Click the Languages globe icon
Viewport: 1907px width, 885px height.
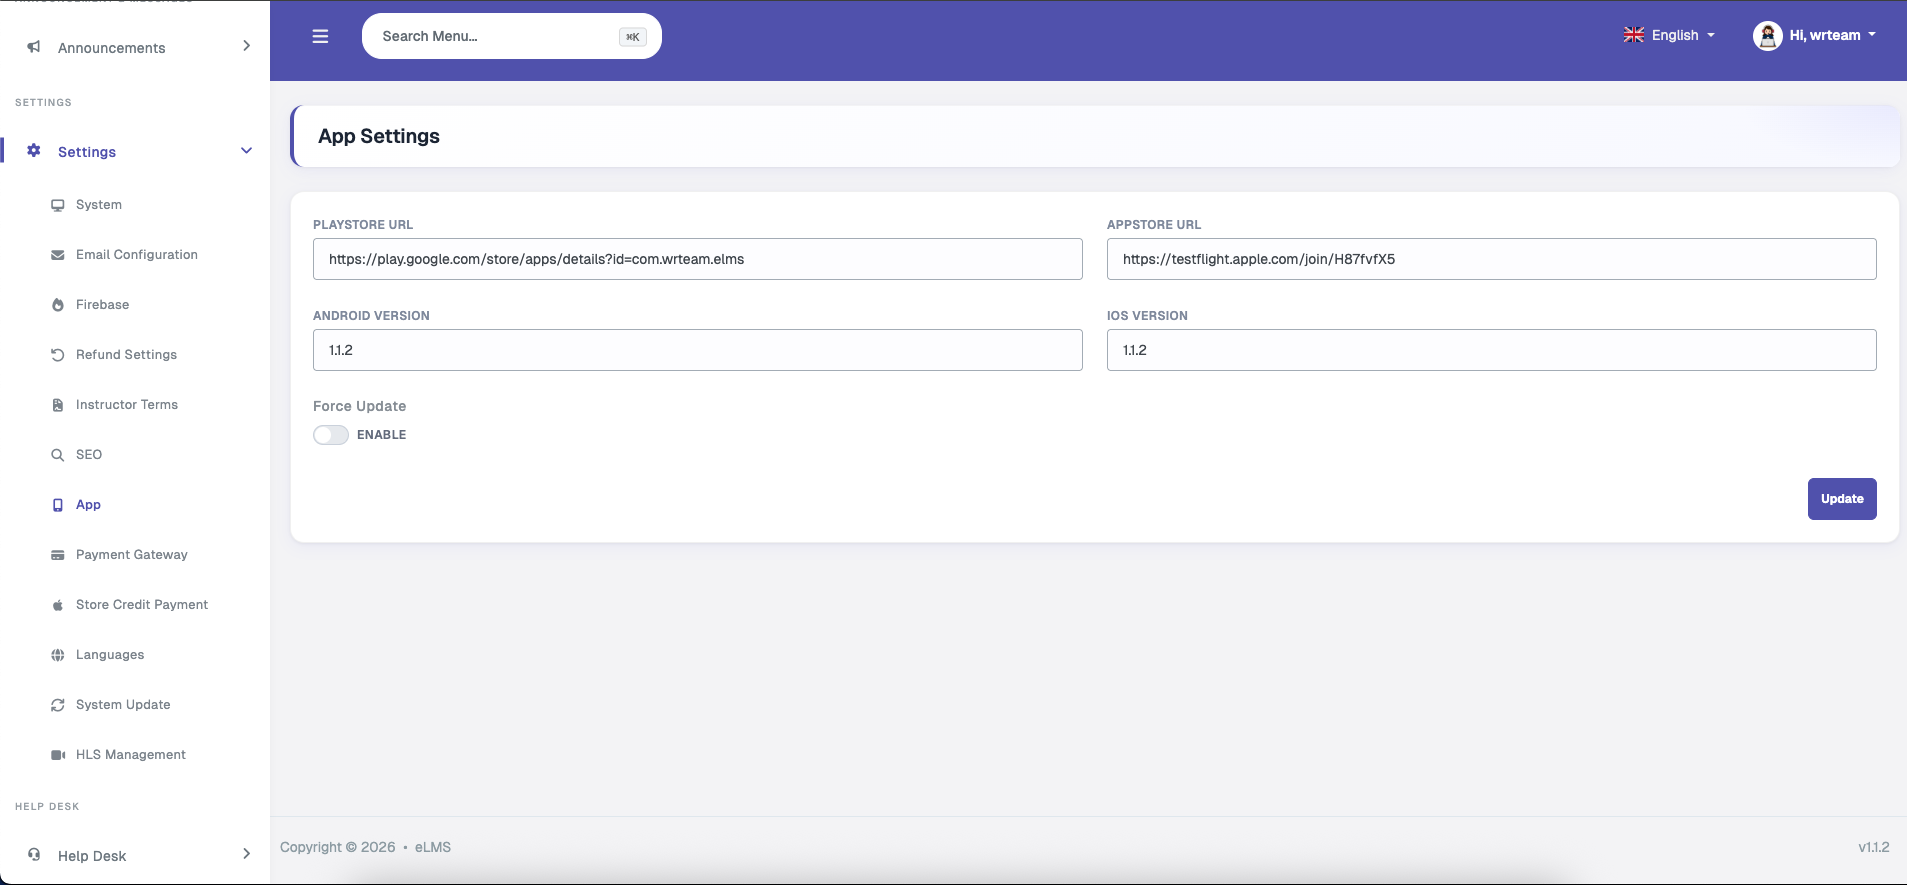tap(58, 655)
